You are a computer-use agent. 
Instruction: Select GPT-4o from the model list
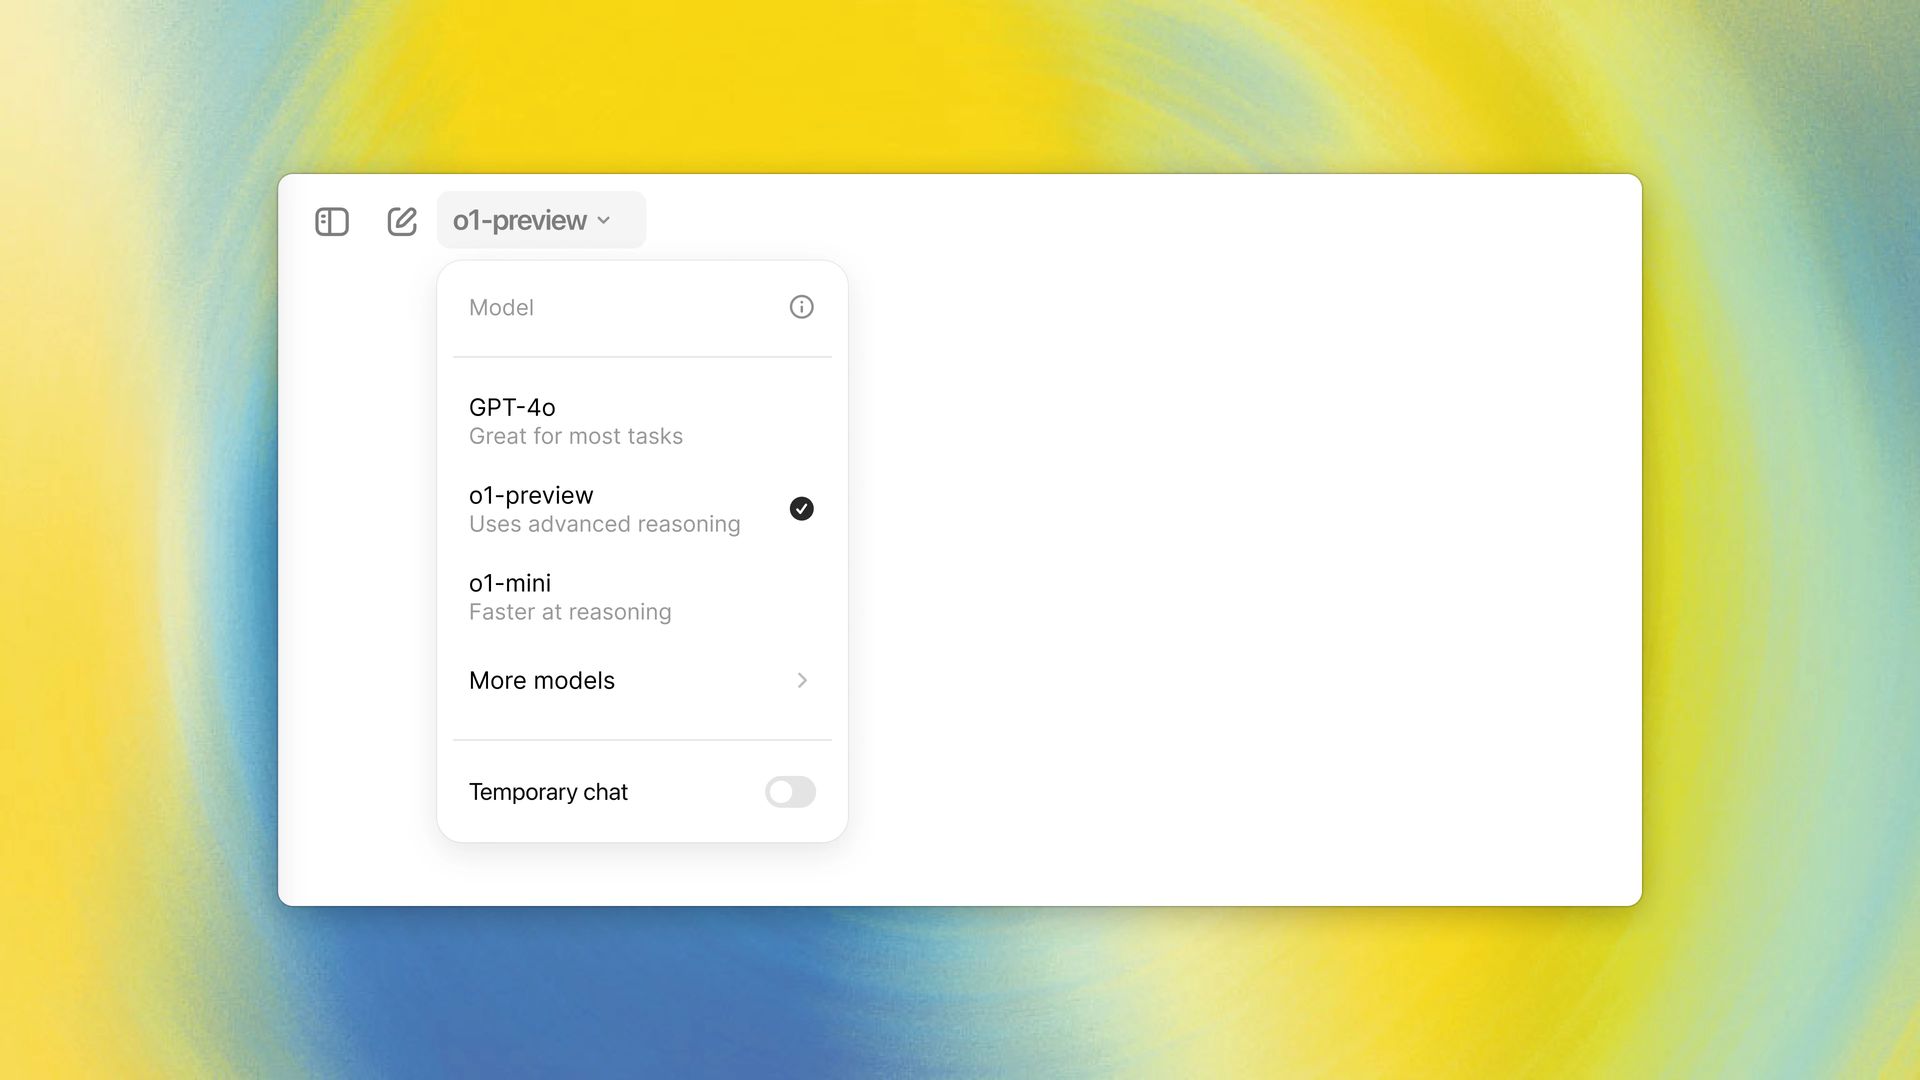[640, 419]
